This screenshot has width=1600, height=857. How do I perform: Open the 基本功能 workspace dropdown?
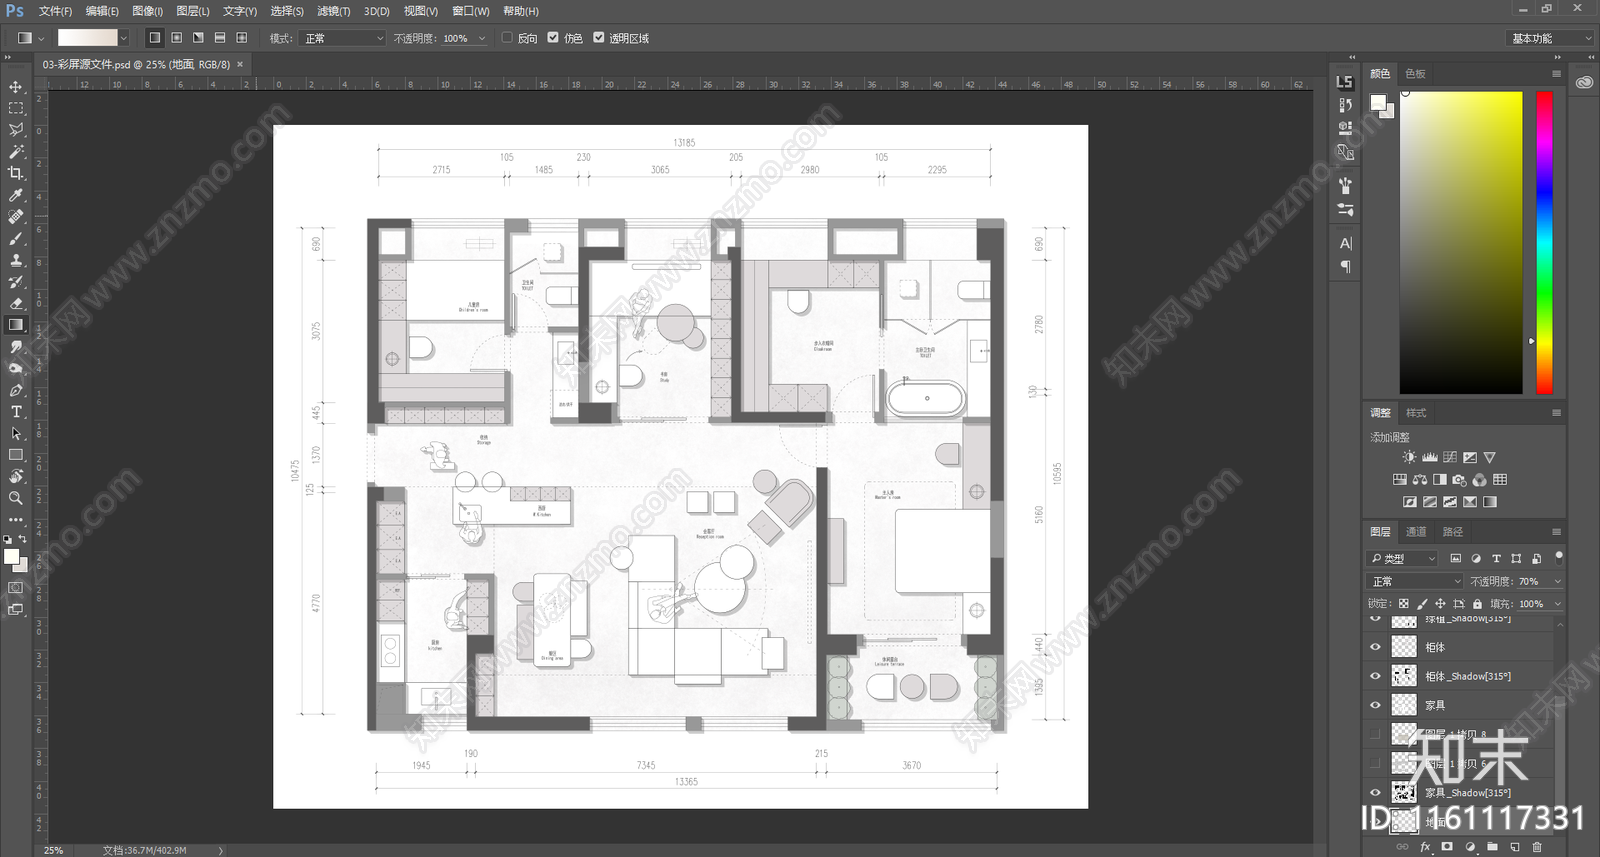(x=1549, y=38)
